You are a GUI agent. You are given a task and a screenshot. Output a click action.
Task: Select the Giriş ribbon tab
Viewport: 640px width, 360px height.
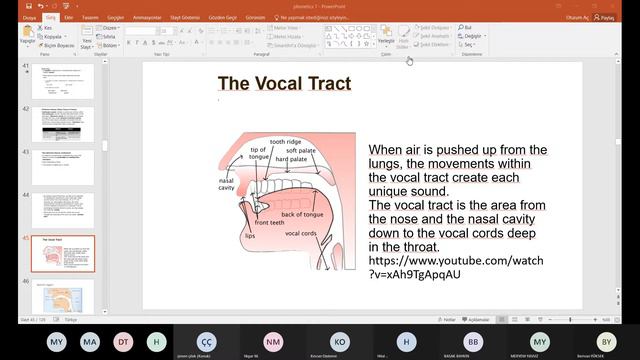(x=51, y=18)
